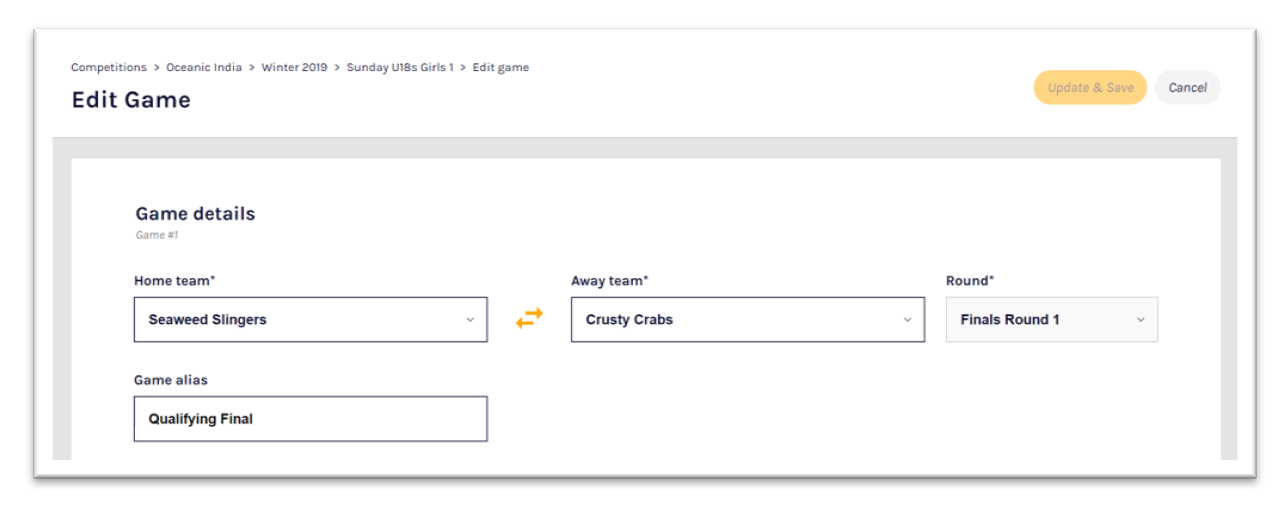Image resolution: width=1287 pixels, height=509 pixels.
Task: Click the chevron arrow in the Round field
Action: (x=1140, y=320)
